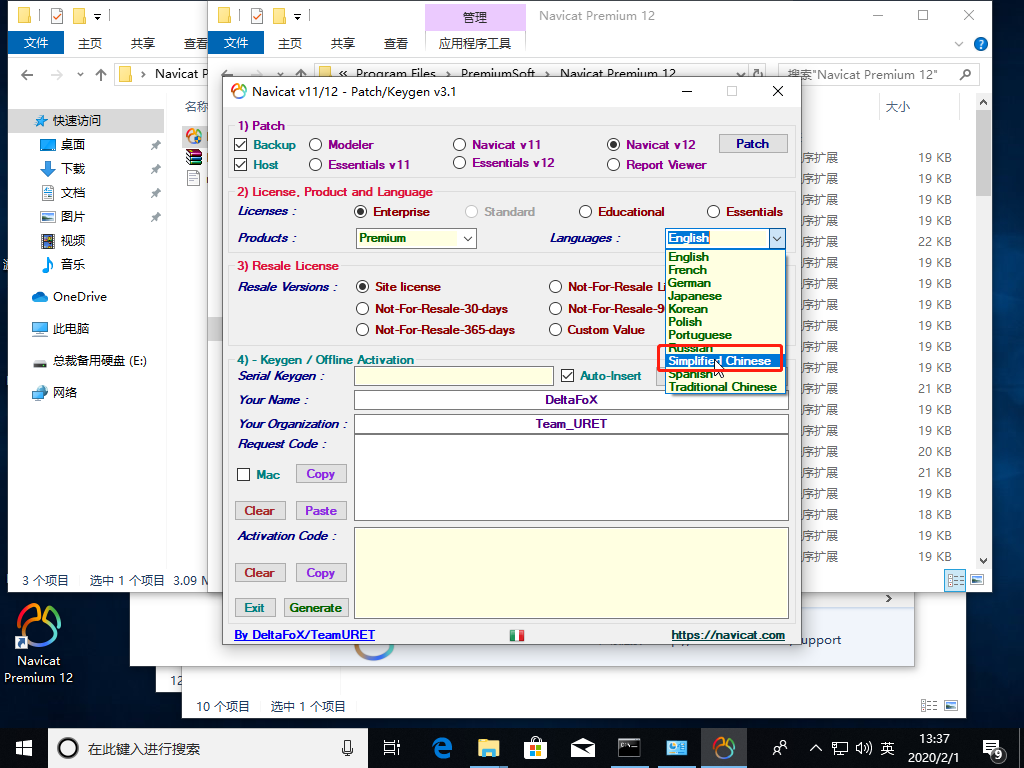The height and width of the screenshot is (768, 1024).
Task: Open Microsoft Store from taskbar
Action: (x=535, y=748)
